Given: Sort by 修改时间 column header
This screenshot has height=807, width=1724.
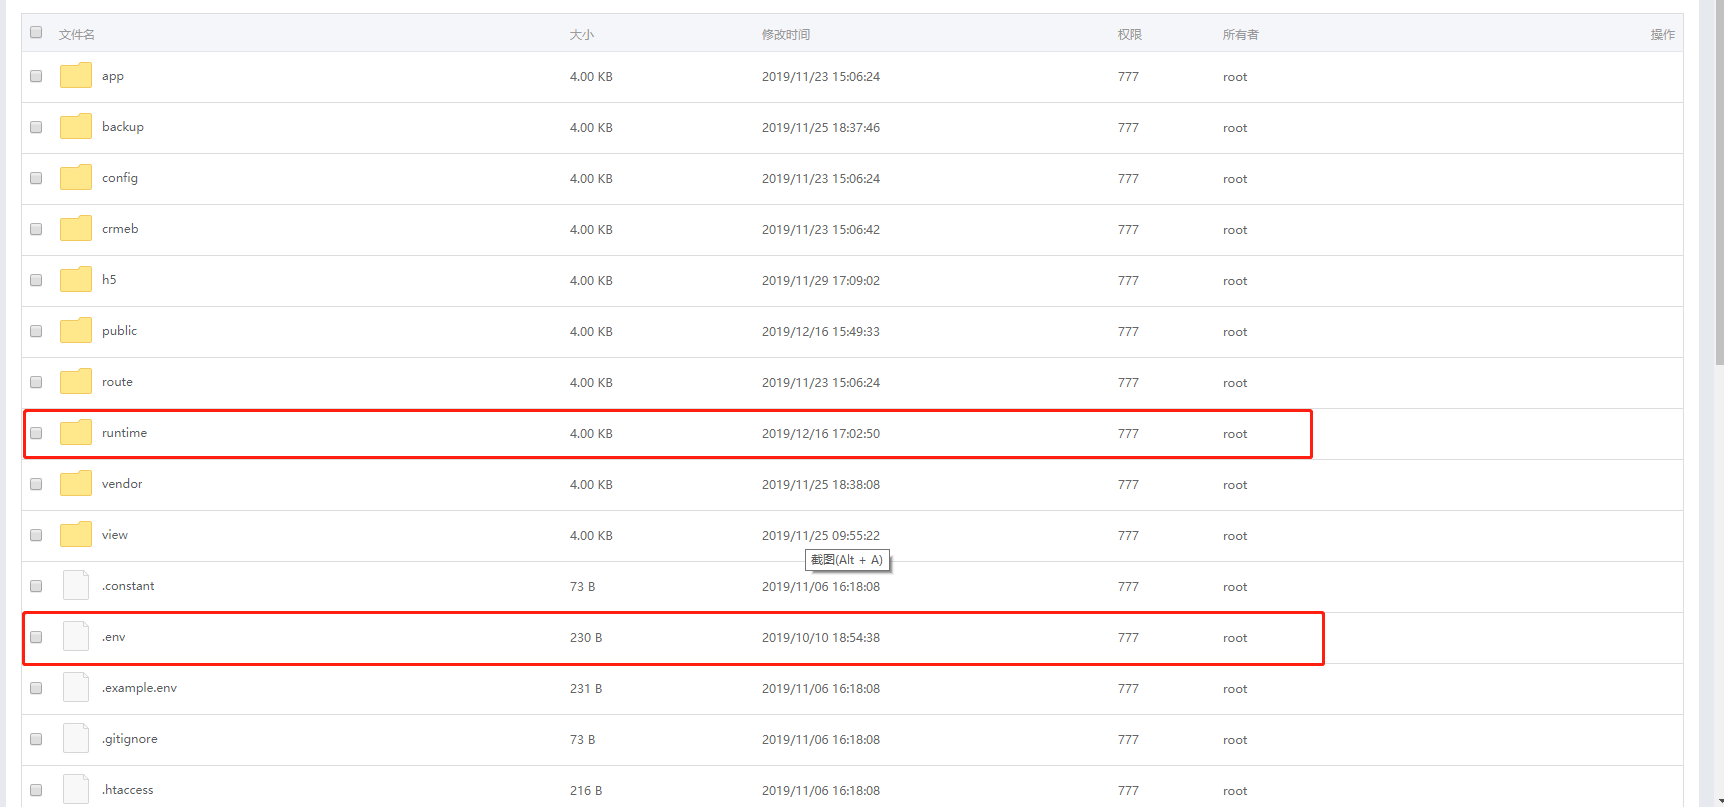Looking at the screenshot, I should [786, 34].
